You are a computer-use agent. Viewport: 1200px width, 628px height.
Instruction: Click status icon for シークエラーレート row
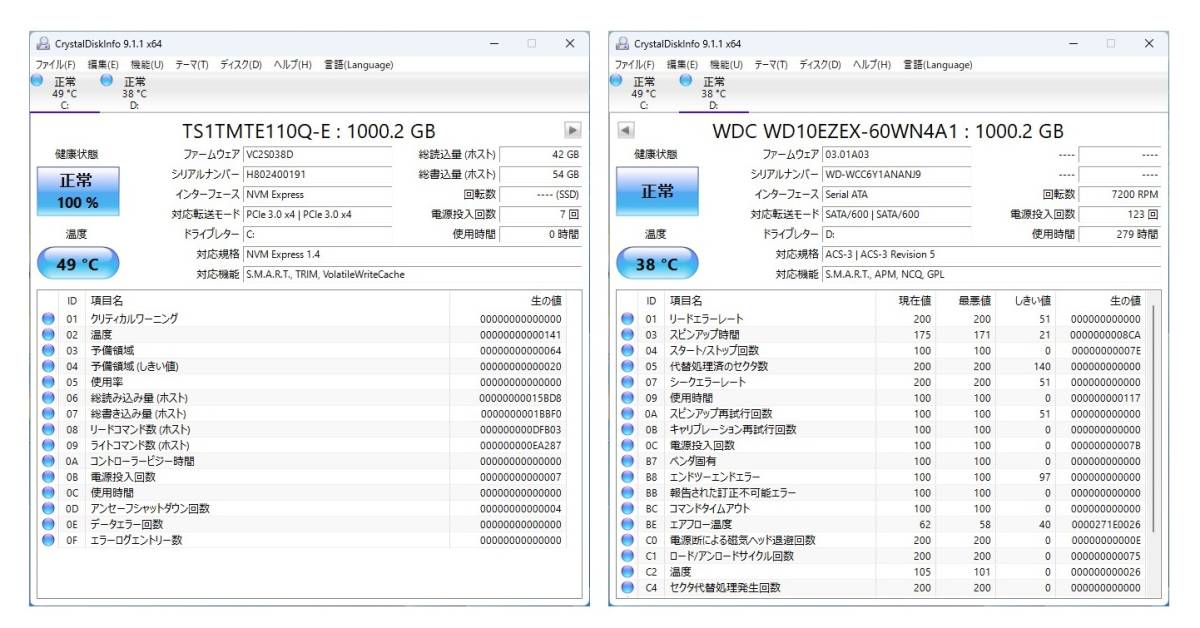[x=627, y=382]
